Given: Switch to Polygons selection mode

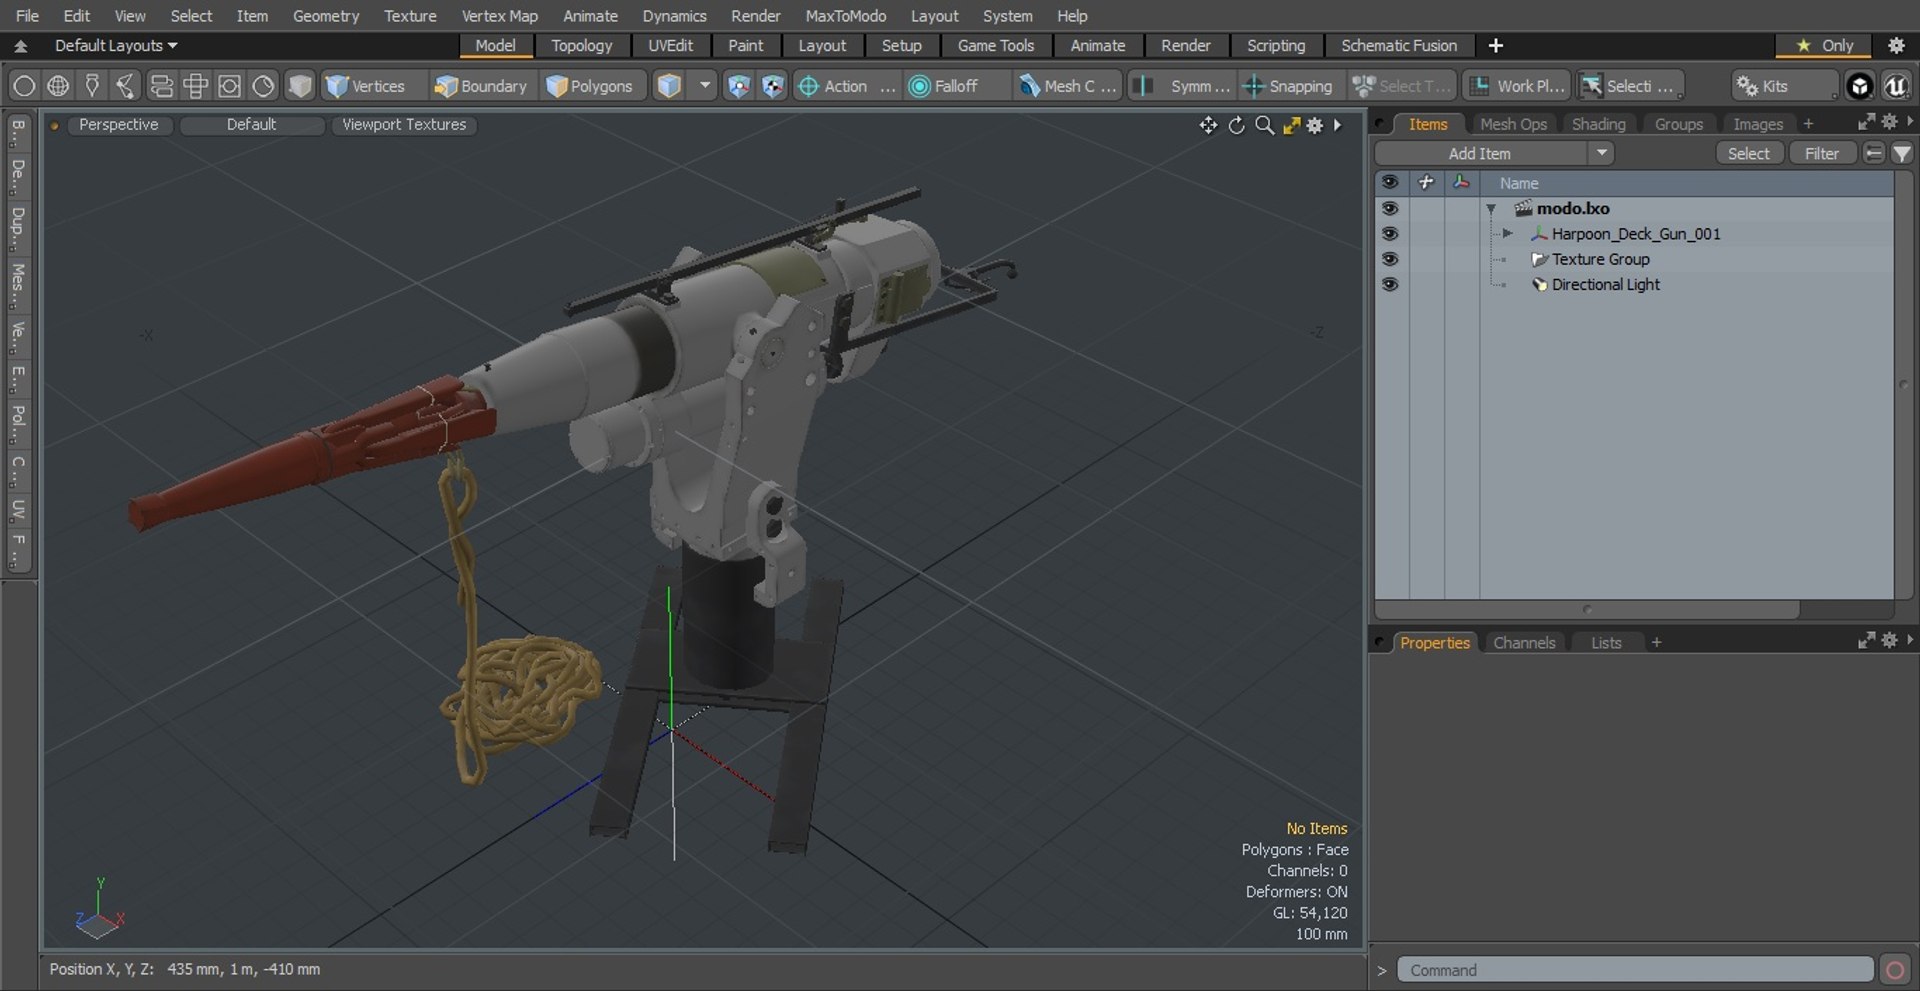Looking at the screenshot, I should pyautogui.click(x=590, y=86).
